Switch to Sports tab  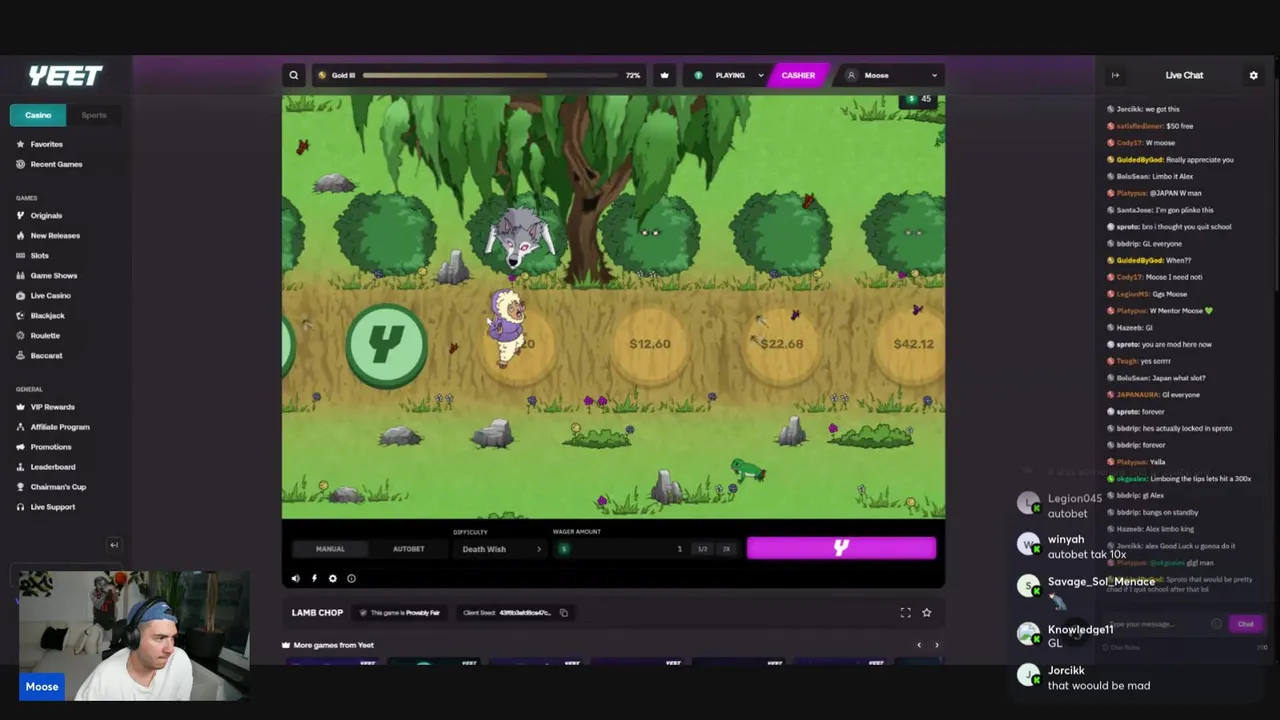pyautogui.click(x=94, y=115)
